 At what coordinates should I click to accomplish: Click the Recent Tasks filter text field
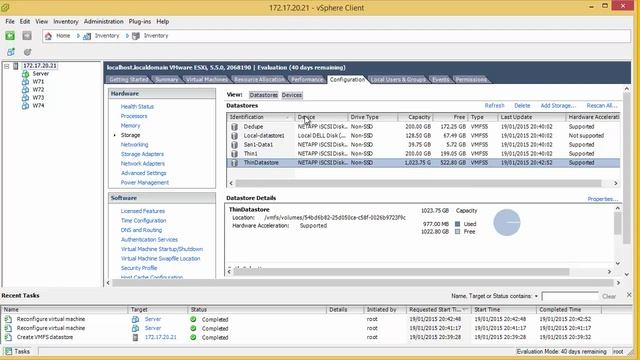pyautogui.click(x=570, y=296)
